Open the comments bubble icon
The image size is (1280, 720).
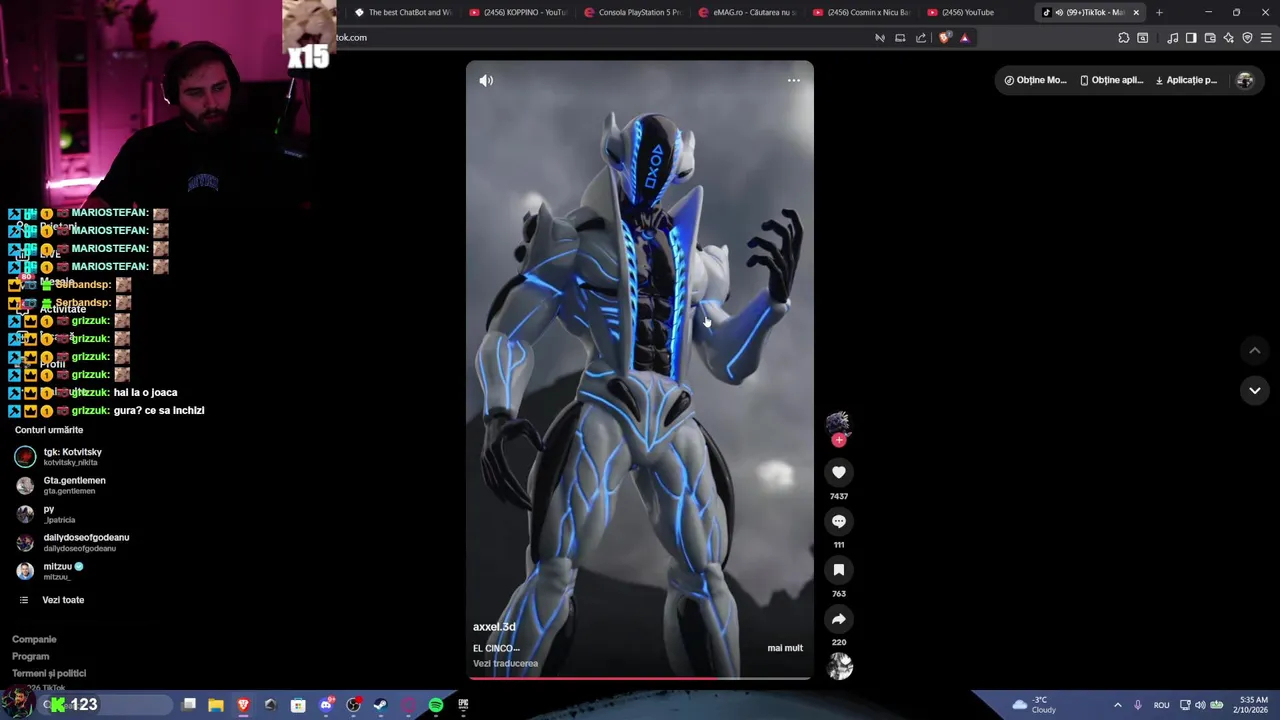coord(839,521)
